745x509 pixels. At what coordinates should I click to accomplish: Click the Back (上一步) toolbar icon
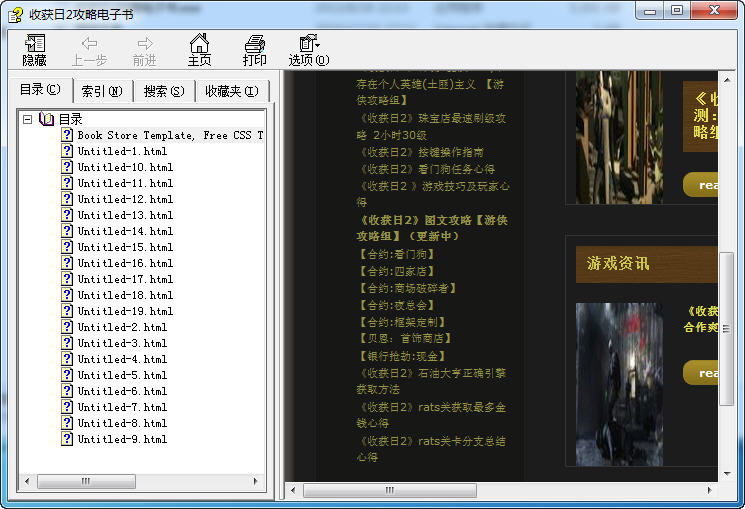pyautogui.click(x=89, y=50)
